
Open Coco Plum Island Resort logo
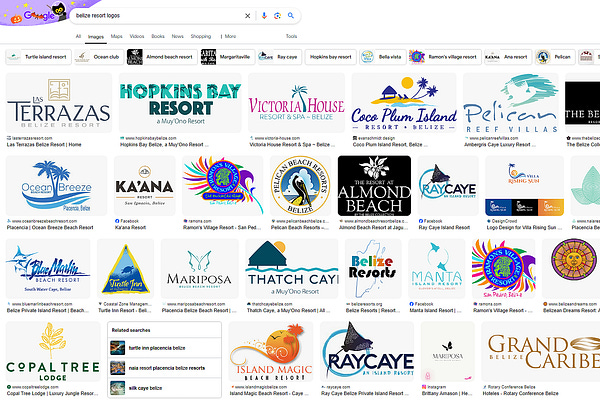coord(404,103)
